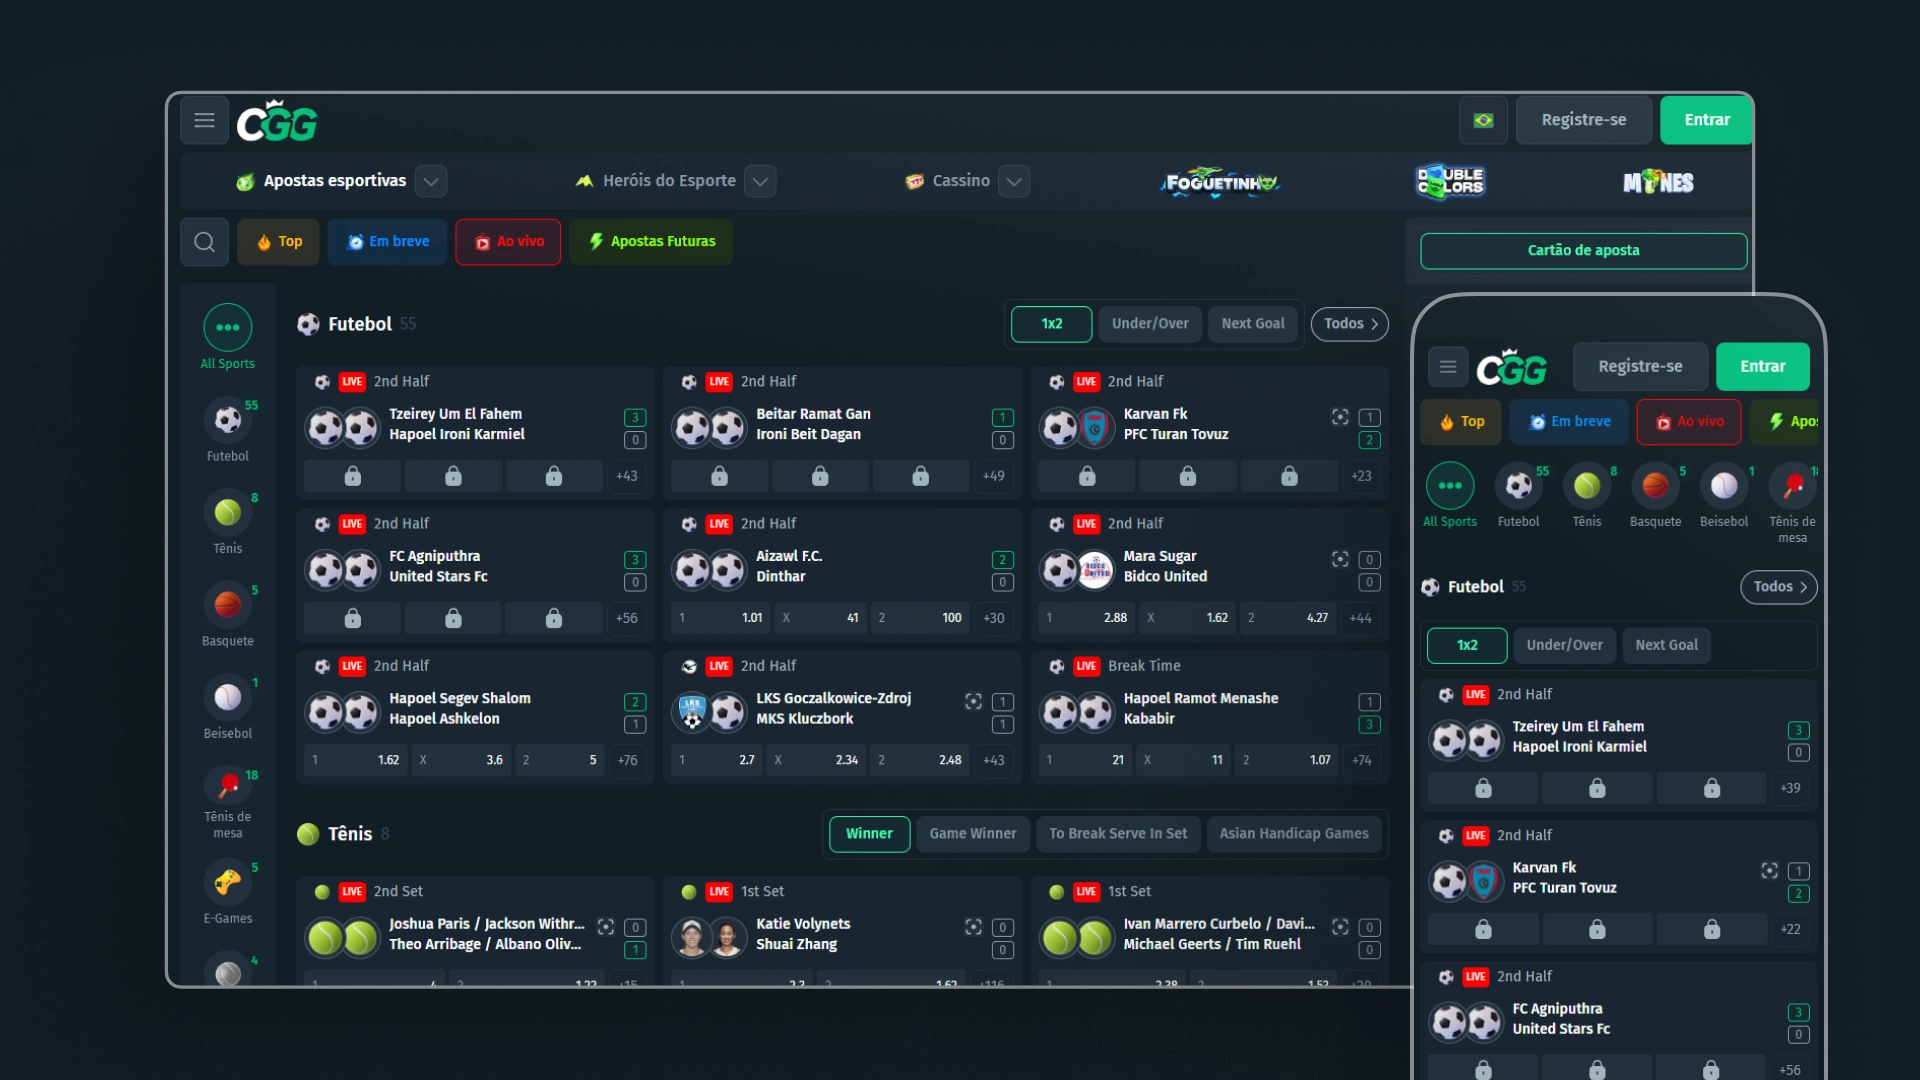1920x1080 pixels.
Task: Click tracker icon for Katie Volynets match
Action: (x=973, y=927)
